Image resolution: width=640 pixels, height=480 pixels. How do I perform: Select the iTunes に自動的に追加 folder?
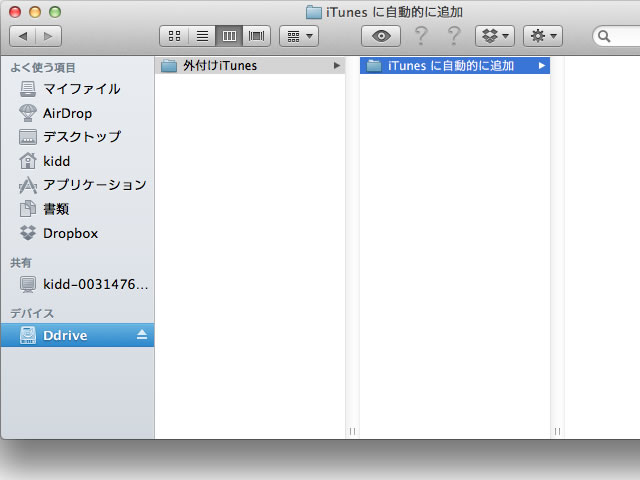click(455, 66)
